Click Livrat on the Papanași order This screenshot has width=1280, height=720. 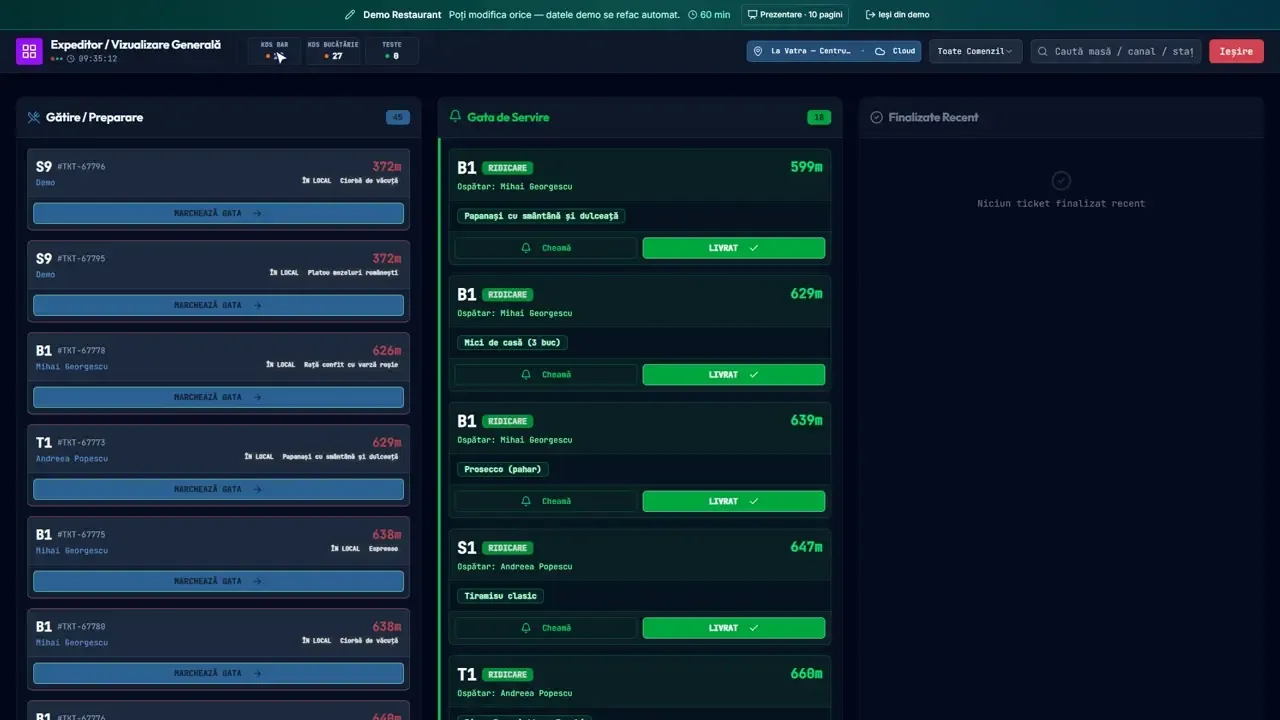[x=734, y=248]
